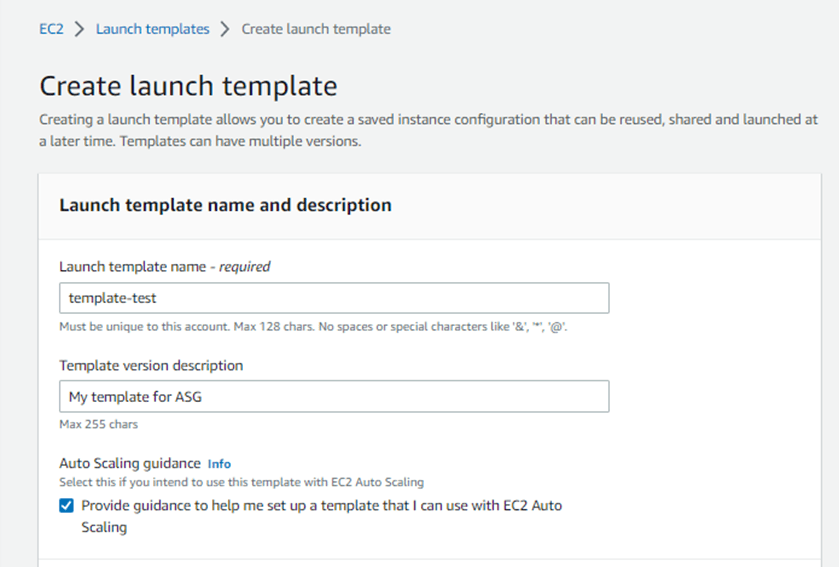Click the 'Launch template name - required' label
839x567 pixels.
165,266
